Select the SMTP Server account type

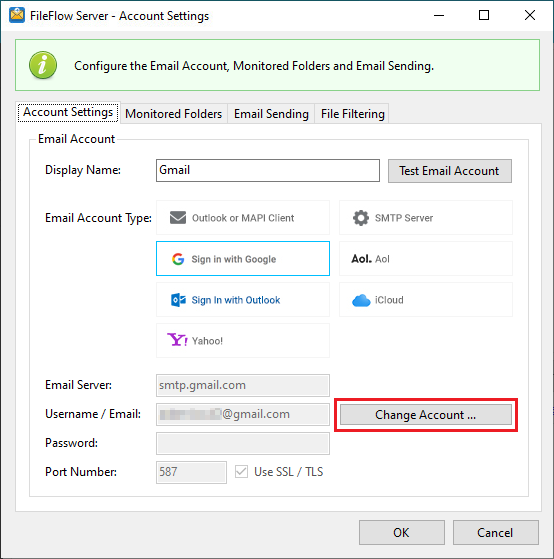426,217
